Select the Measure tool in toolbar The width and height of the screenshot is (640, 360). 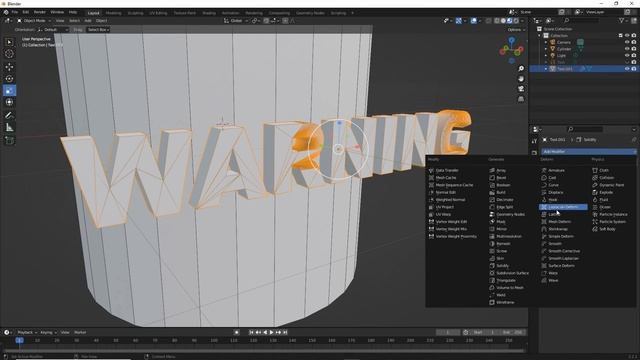9,128
